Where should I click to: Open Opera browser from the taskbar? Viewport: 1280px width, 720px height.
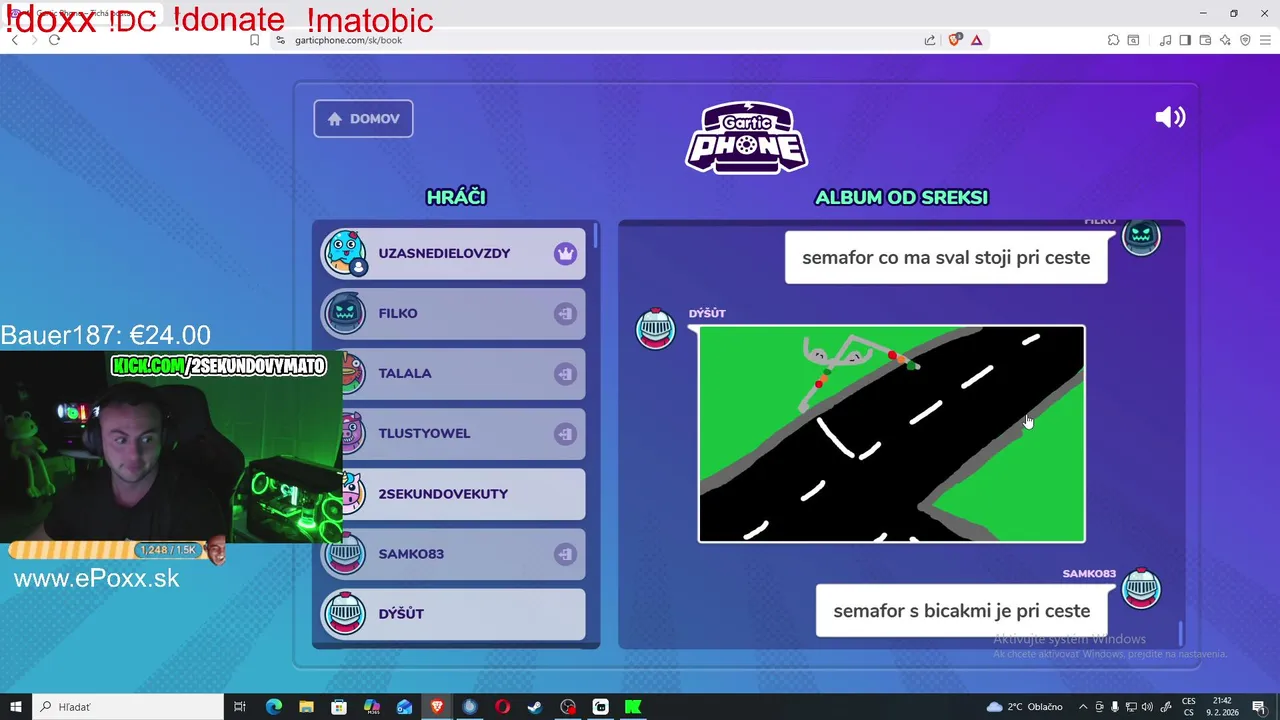pyautogui.click(x=502, y=707)
